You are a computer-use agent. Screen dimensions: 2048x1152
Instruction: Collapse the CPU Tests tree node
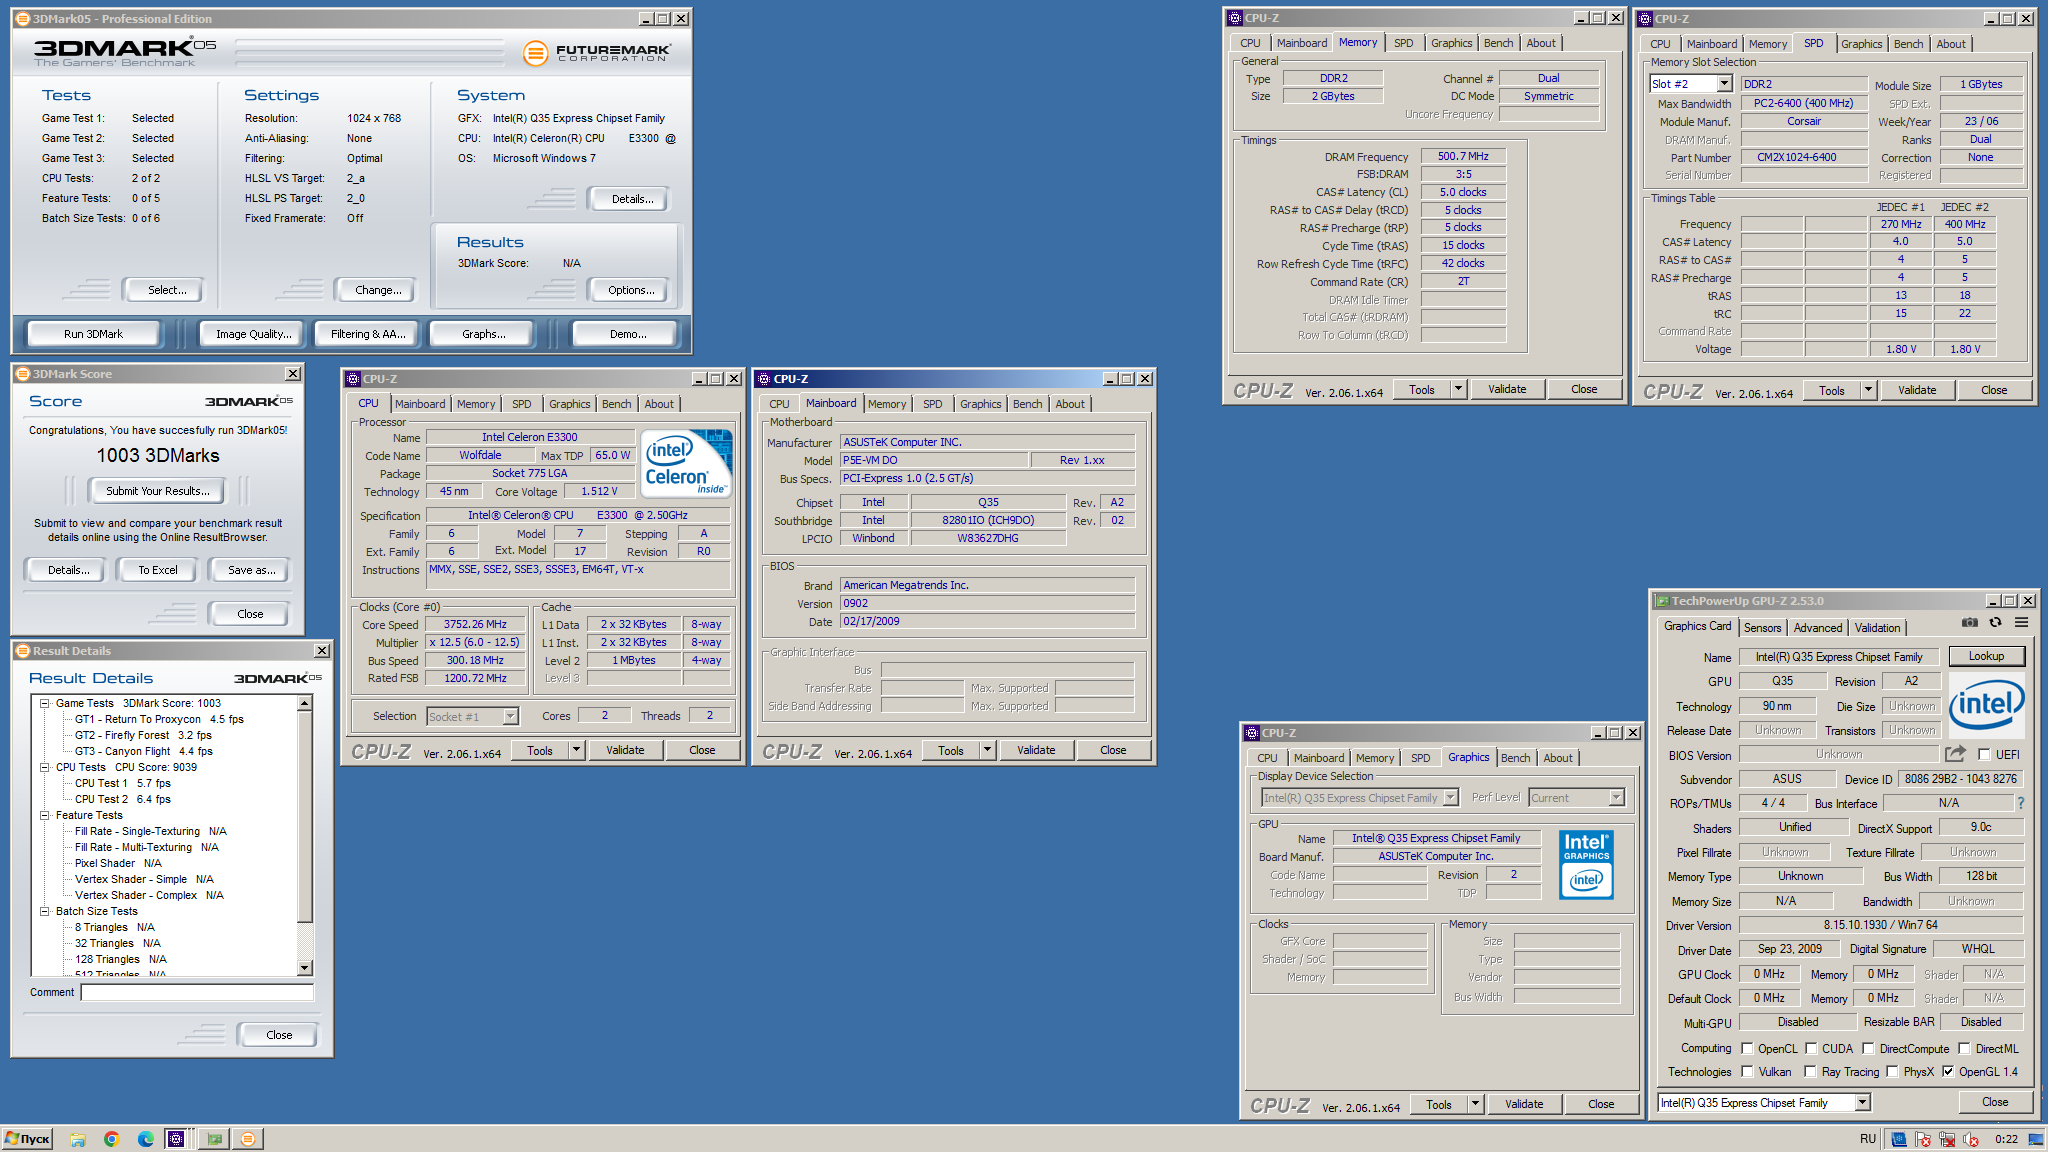(x=44, y=767)
